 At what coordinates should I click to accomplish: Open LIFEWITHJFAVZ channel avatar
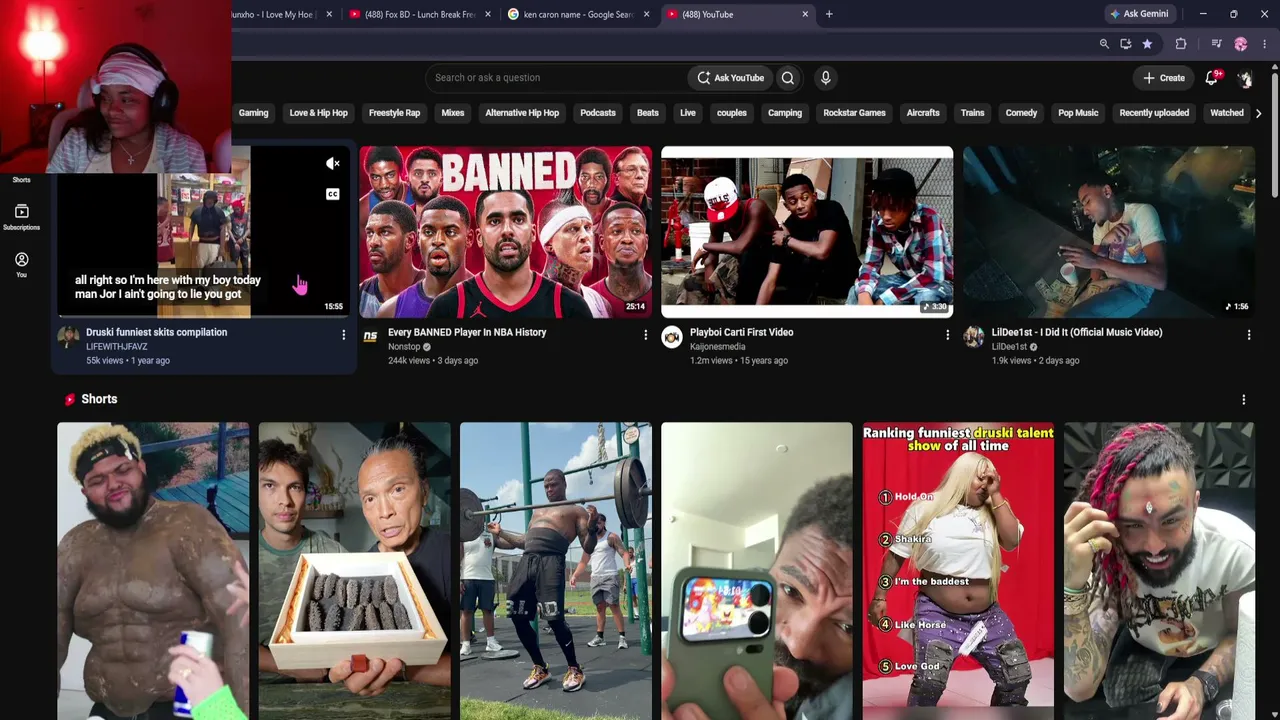click(68, 337)
